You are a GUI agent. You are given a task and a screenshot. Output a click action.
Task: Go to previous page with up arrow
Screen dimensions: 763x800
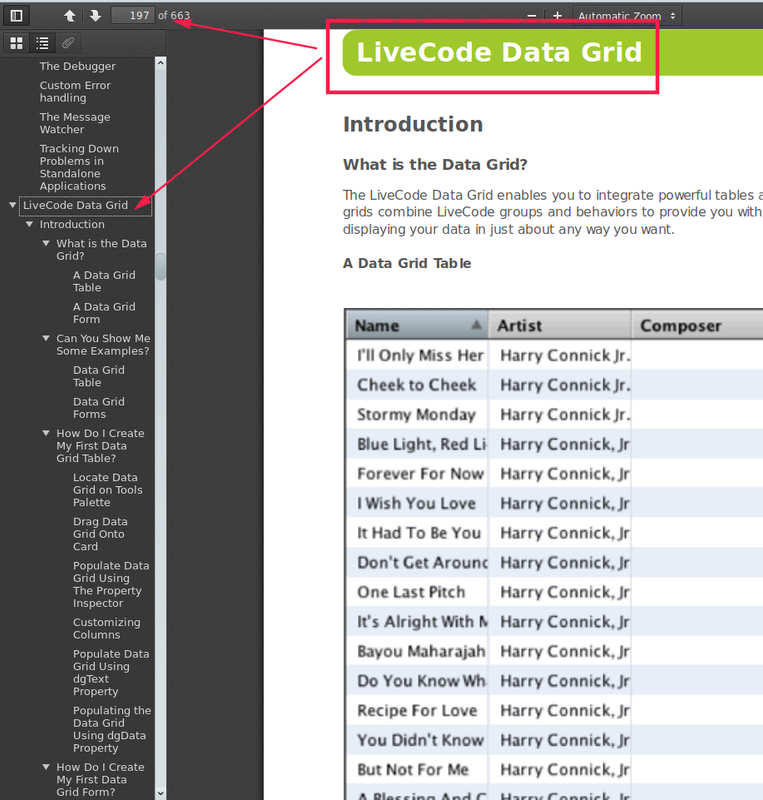coord(69,16)
